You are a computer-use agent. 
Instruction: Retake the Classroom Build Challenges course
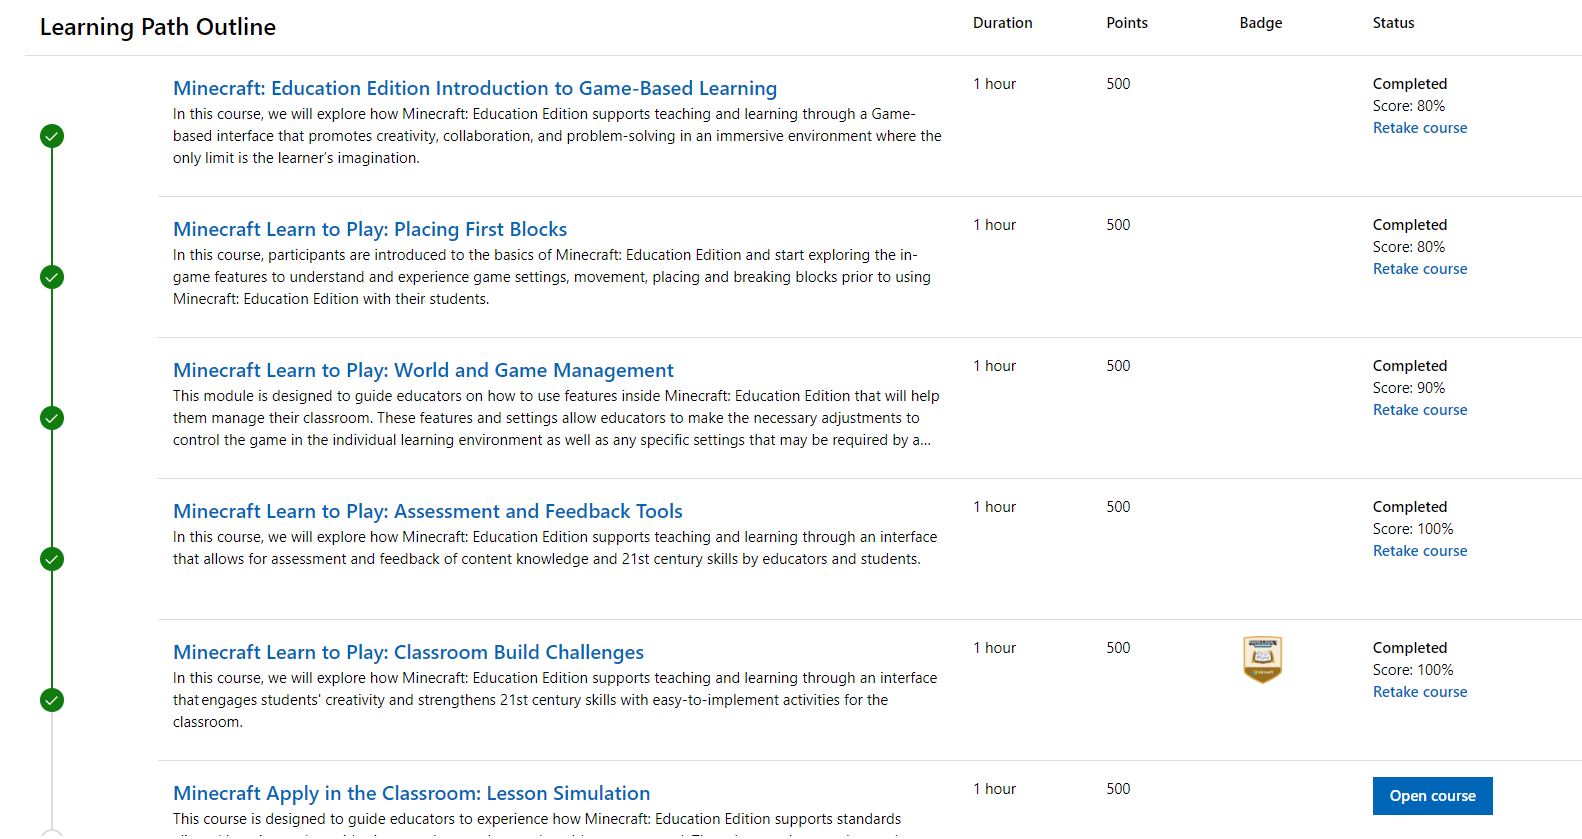(1419, 692)
